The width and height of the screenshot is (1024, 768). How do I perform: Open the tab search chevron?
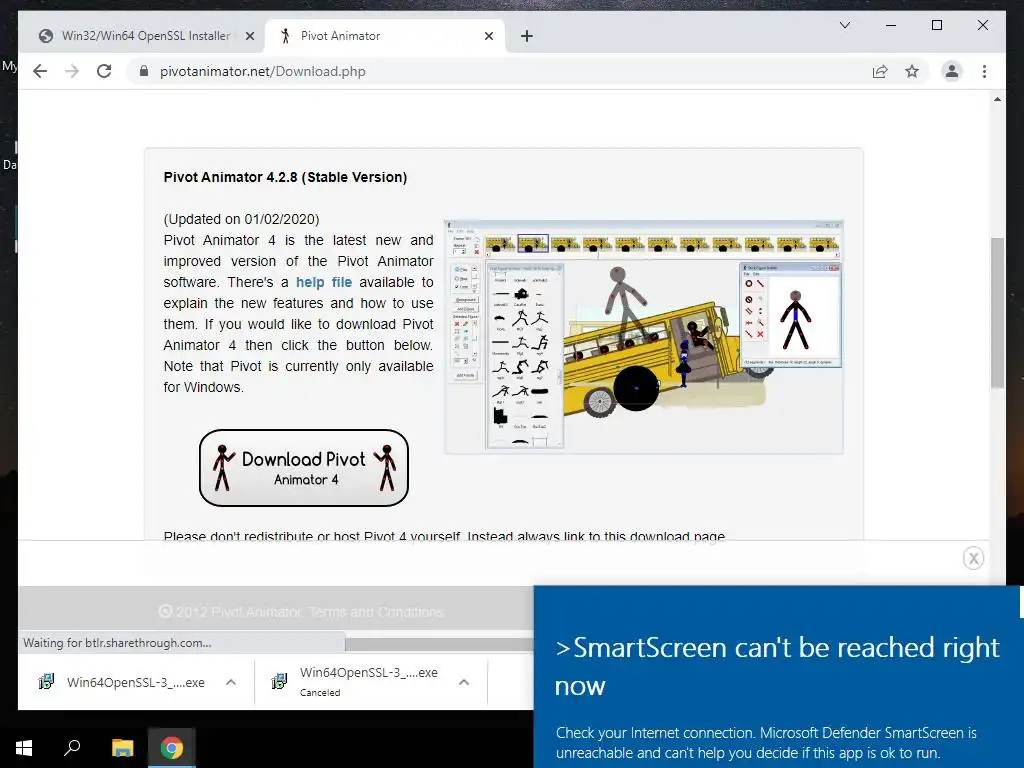click(x=844, y=25)
